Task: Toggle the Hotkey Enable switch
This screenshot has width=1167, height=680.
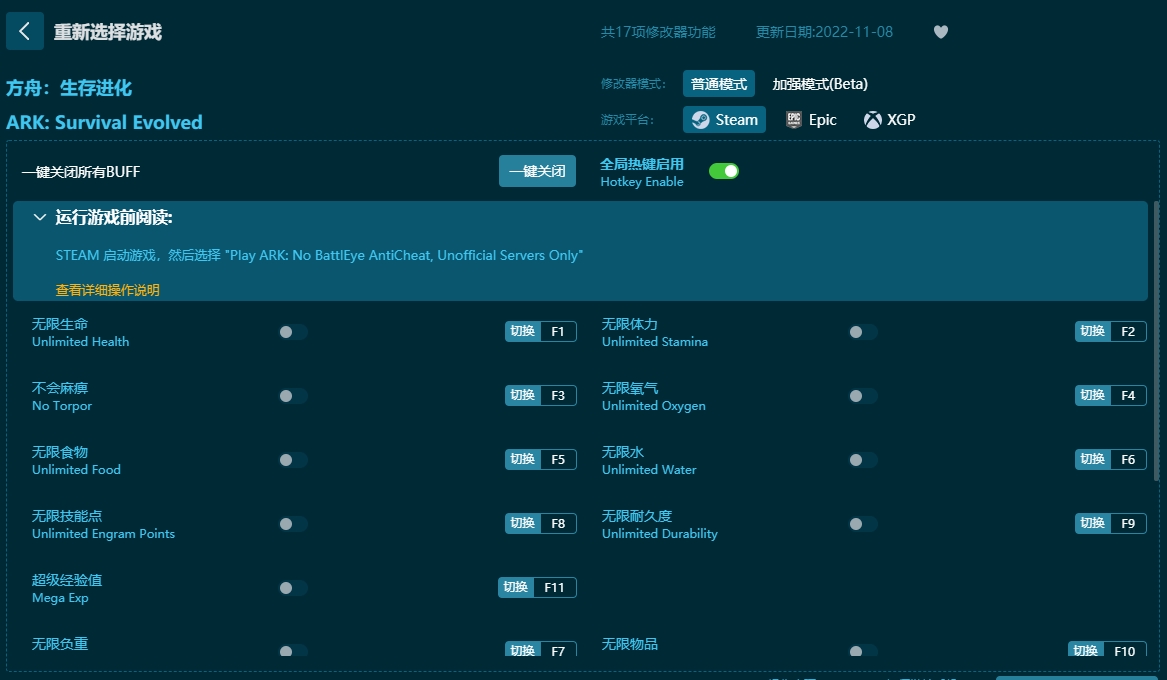Action: (x=723, y=171)
